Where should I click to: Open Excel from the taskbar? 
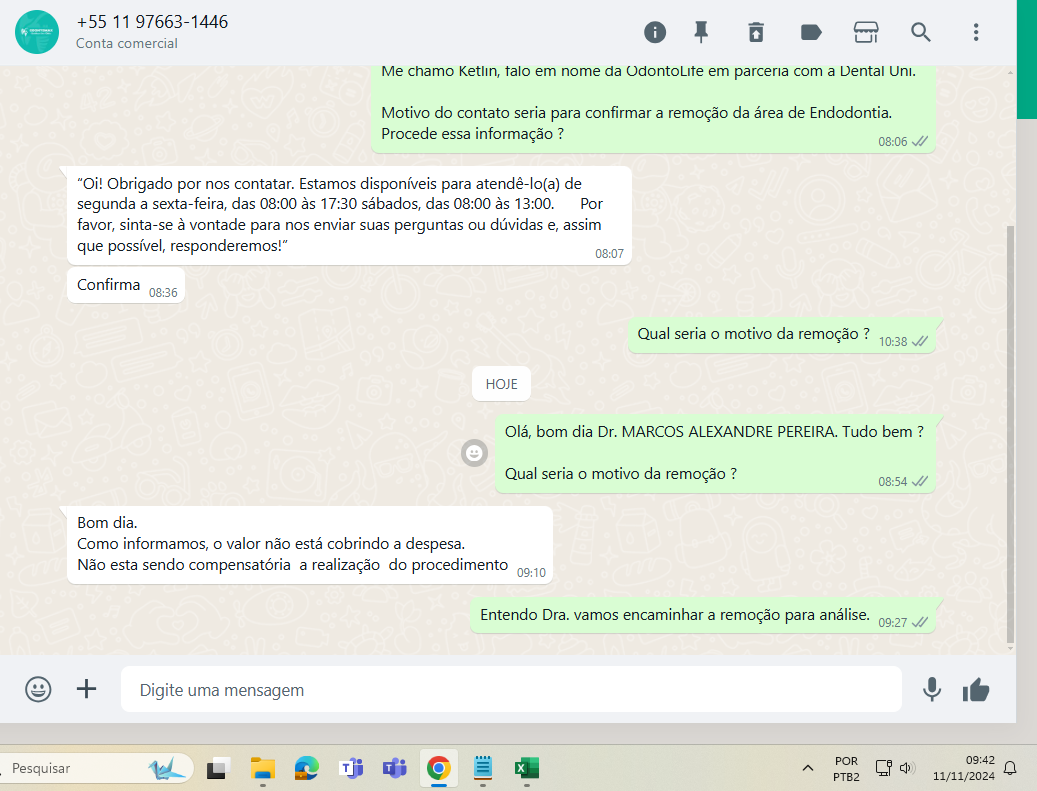pos(526,768)
